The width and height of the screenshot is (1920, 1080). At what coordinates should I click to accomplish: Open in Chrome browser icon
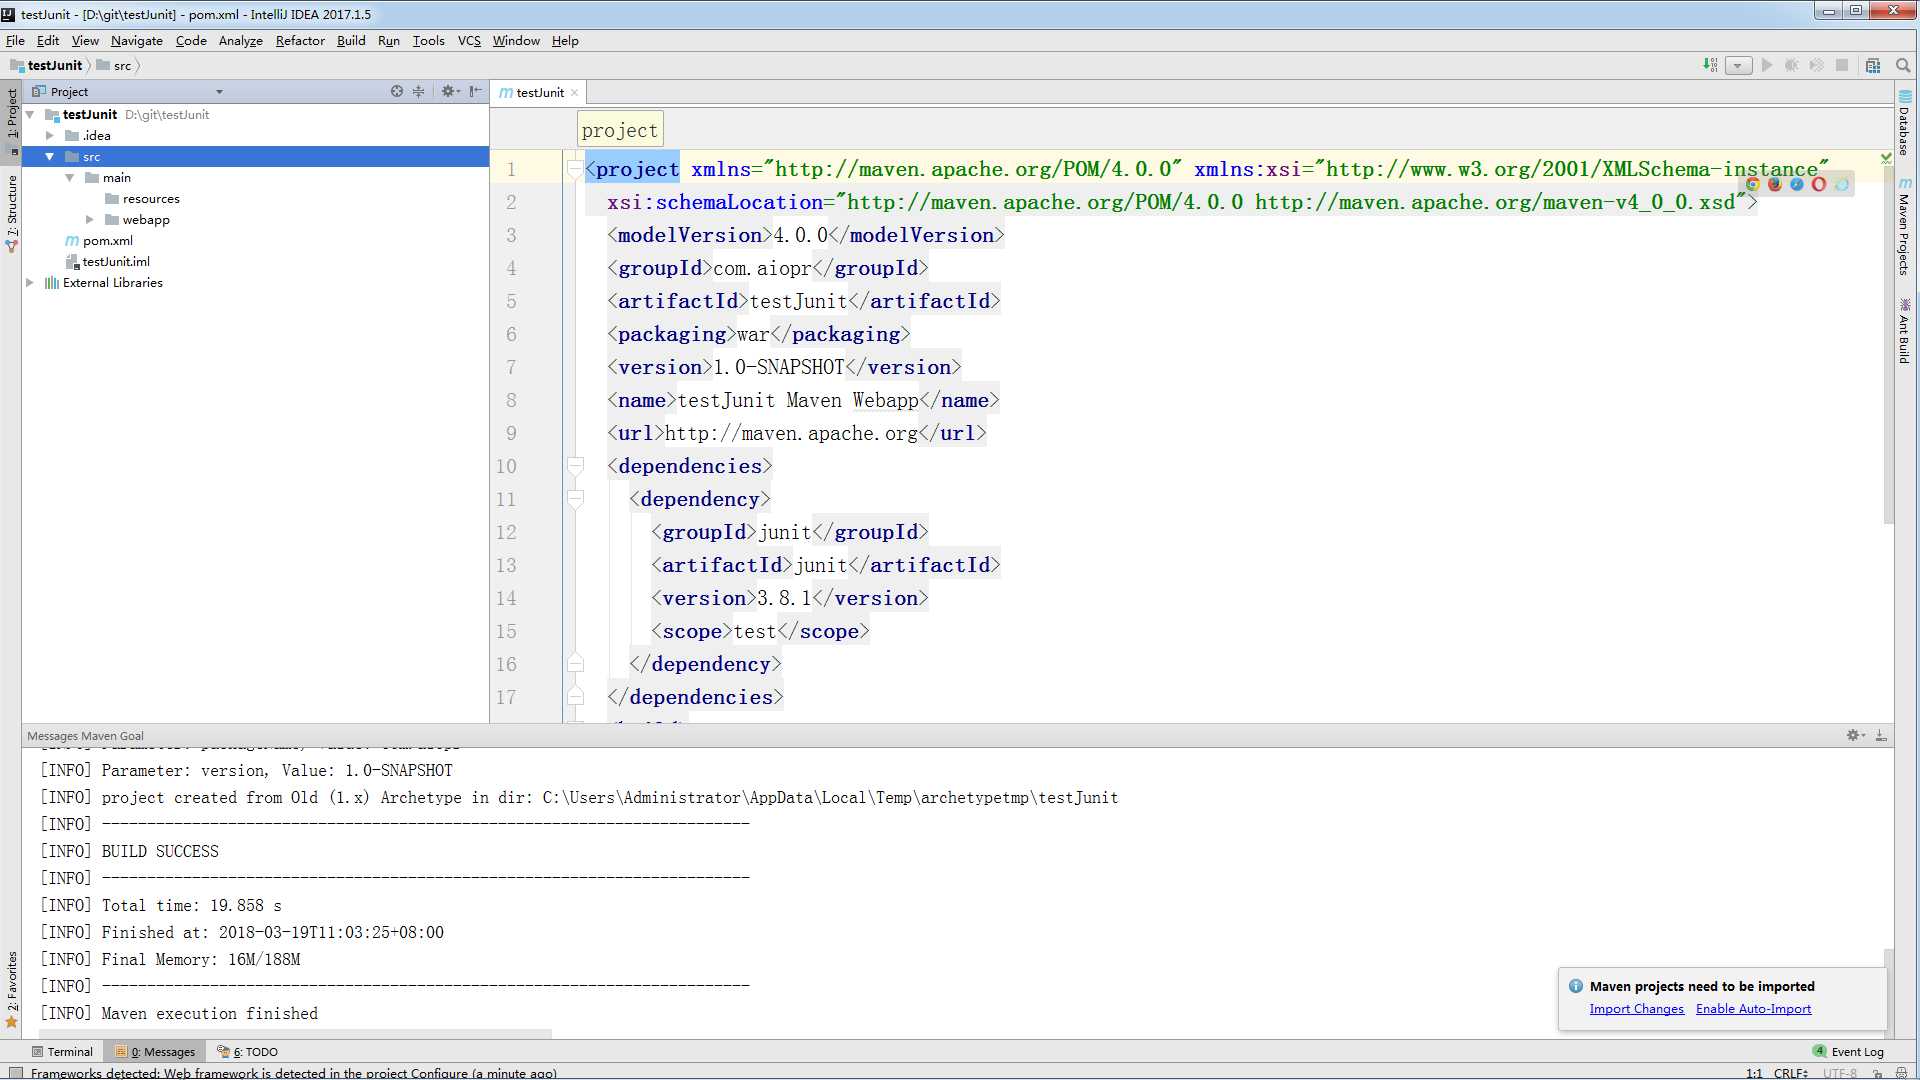(x=1753, y=184)
